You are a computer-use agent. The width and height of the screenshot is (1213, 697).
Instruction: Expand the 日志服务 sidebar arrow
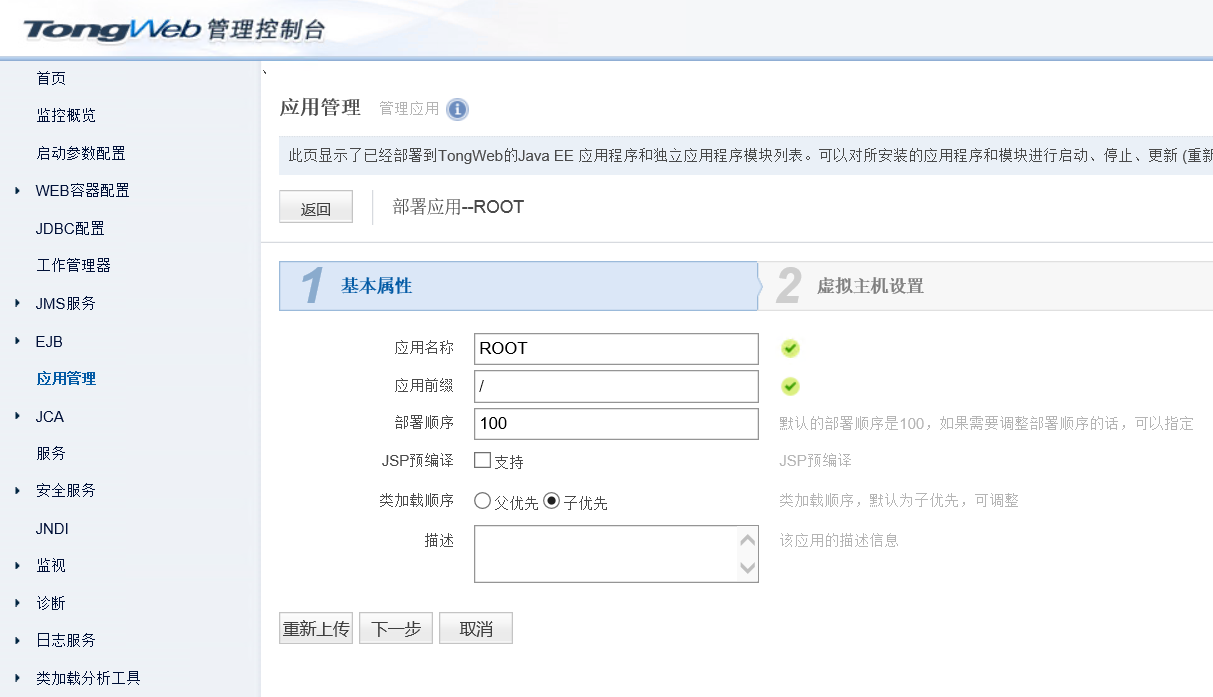tap(18, 640)
